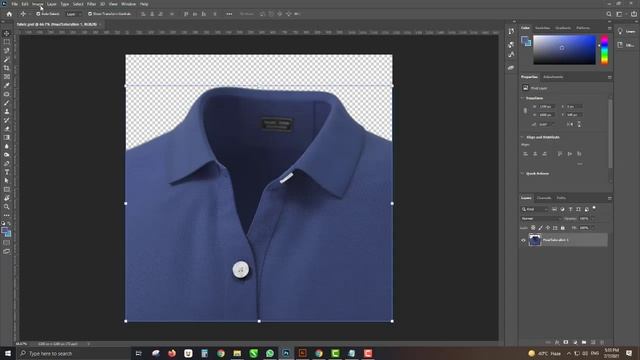Screen dimensions: 640x360
Task: Create a new group with the folder icon
Action: [x=584, y=342]
